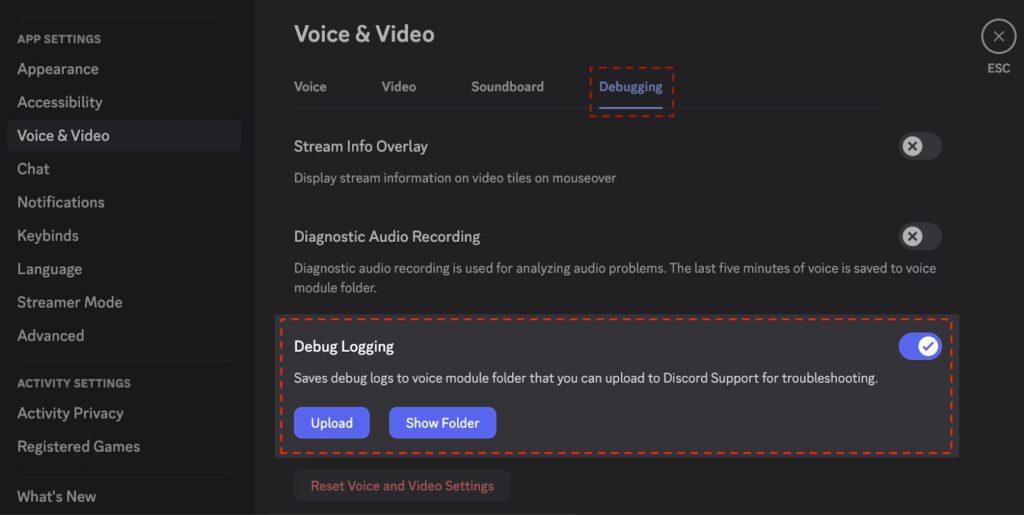Switch to the Voice tab
The height and width of the screenshot is (515, 1024).
[x=310, y=87]
